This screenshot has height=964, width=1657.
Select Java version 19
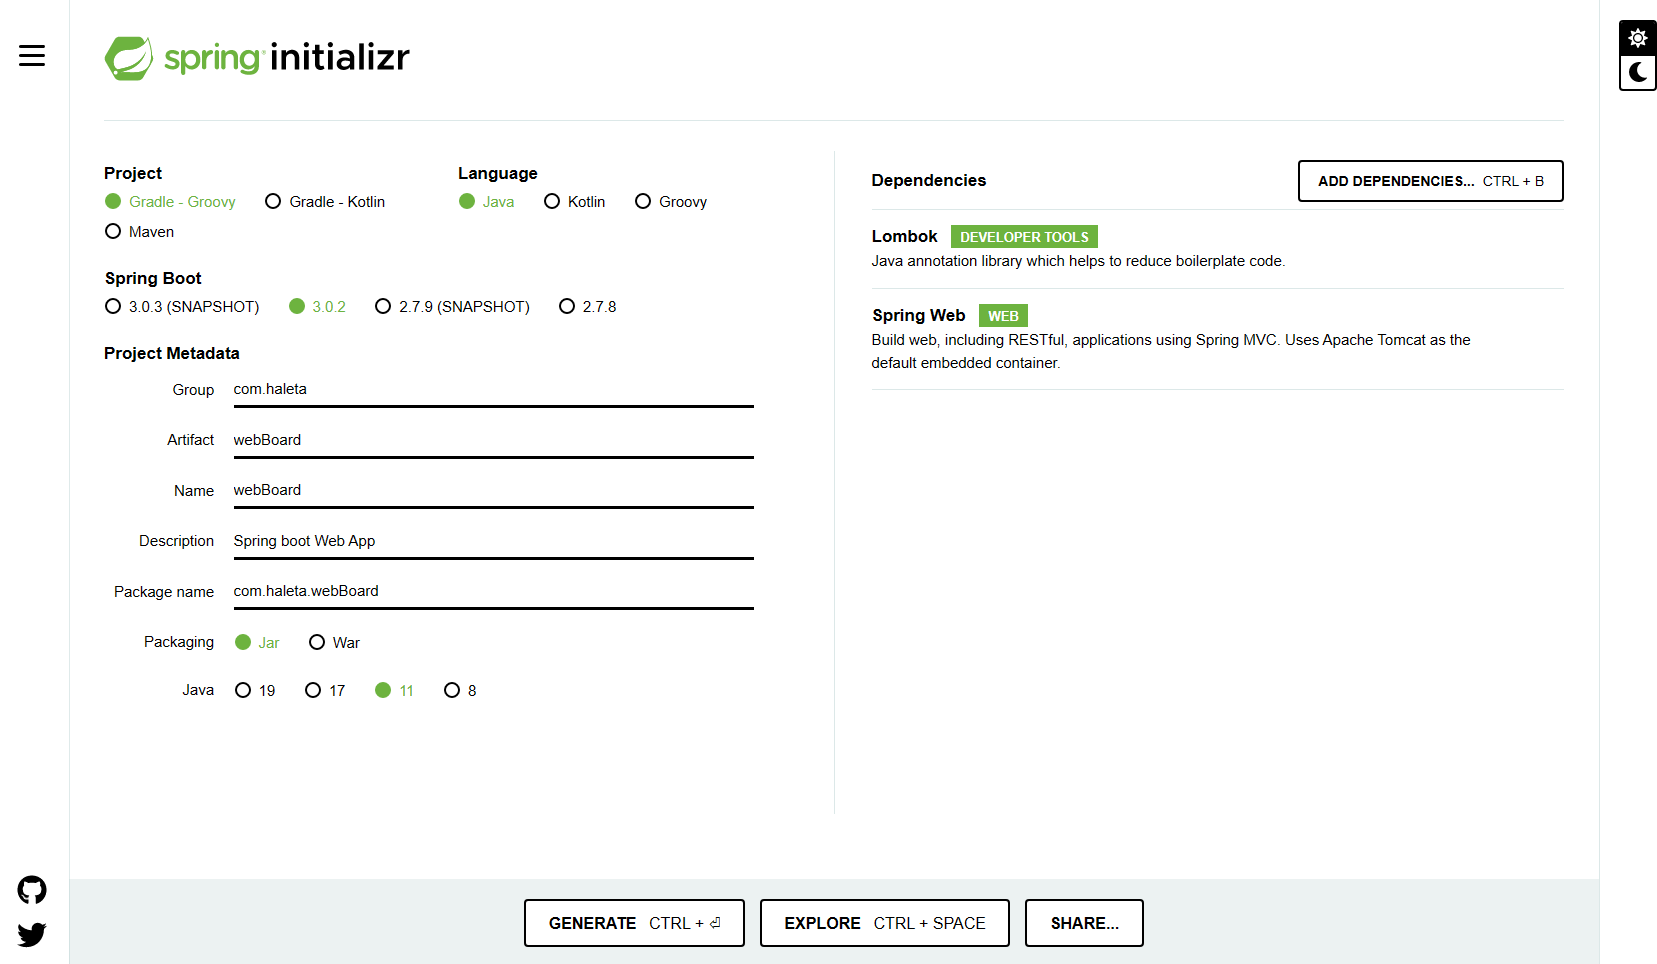[256, 691]
